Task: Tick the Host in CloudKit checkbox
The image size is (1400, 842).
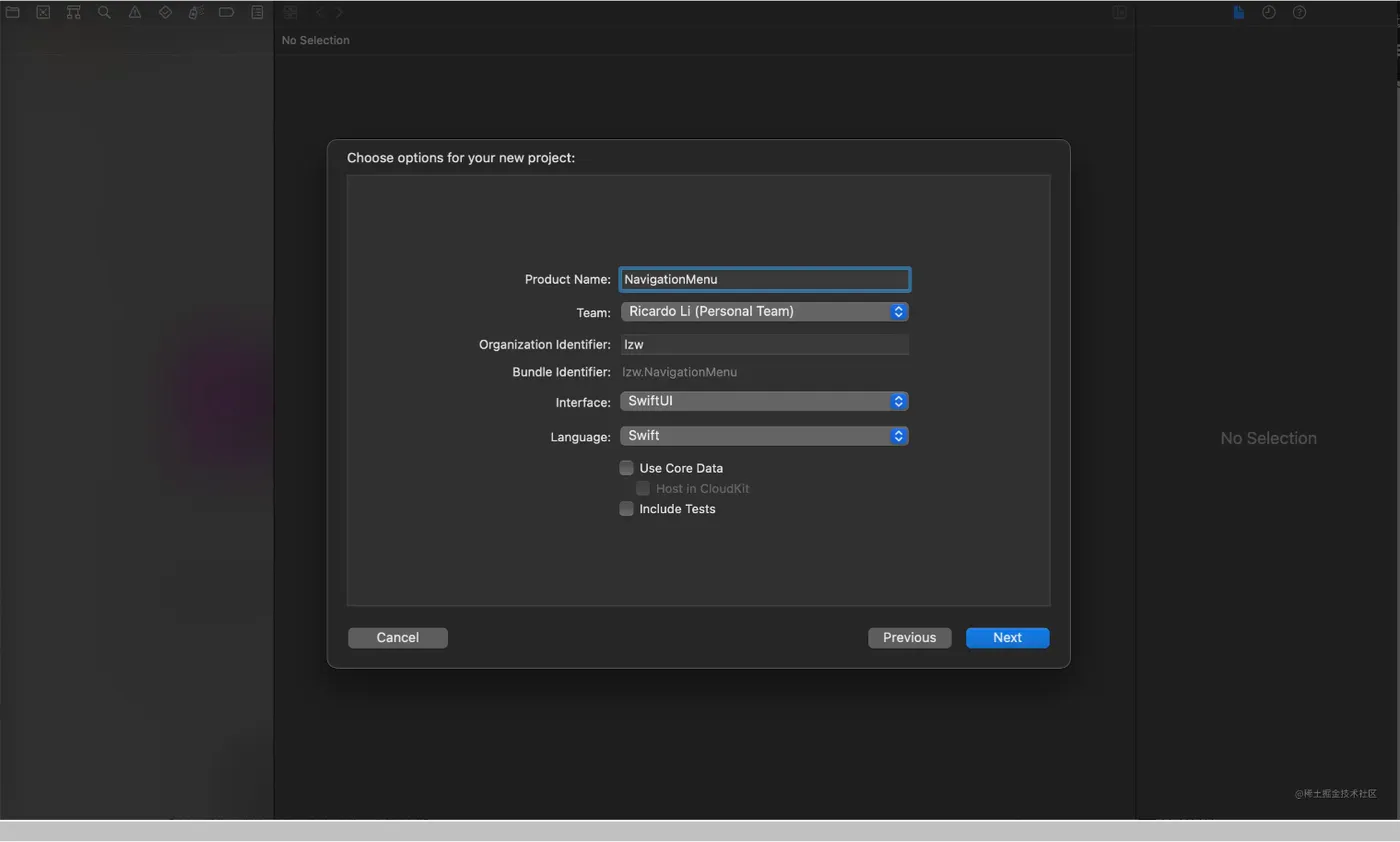Action: 643,489
